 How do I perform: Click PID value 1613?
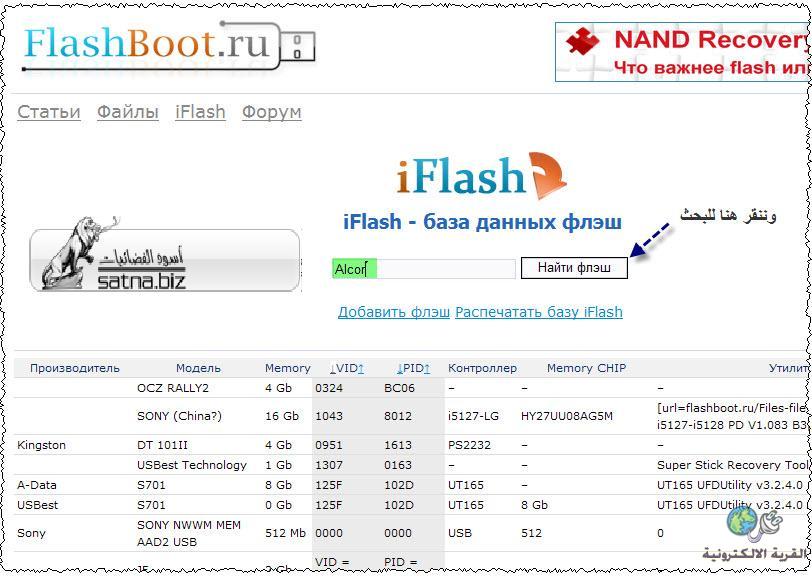pyautogui.click(x=398, y=445)
